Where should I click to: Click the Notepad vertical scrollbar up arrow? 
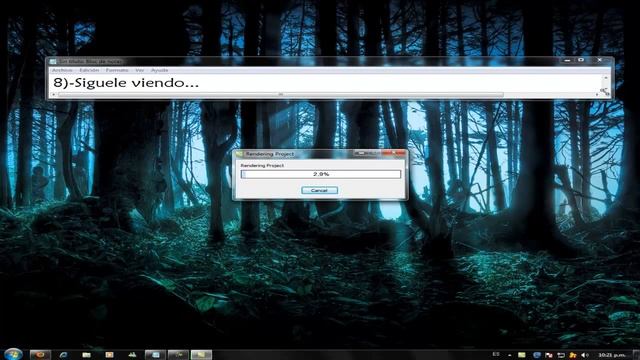605,78
